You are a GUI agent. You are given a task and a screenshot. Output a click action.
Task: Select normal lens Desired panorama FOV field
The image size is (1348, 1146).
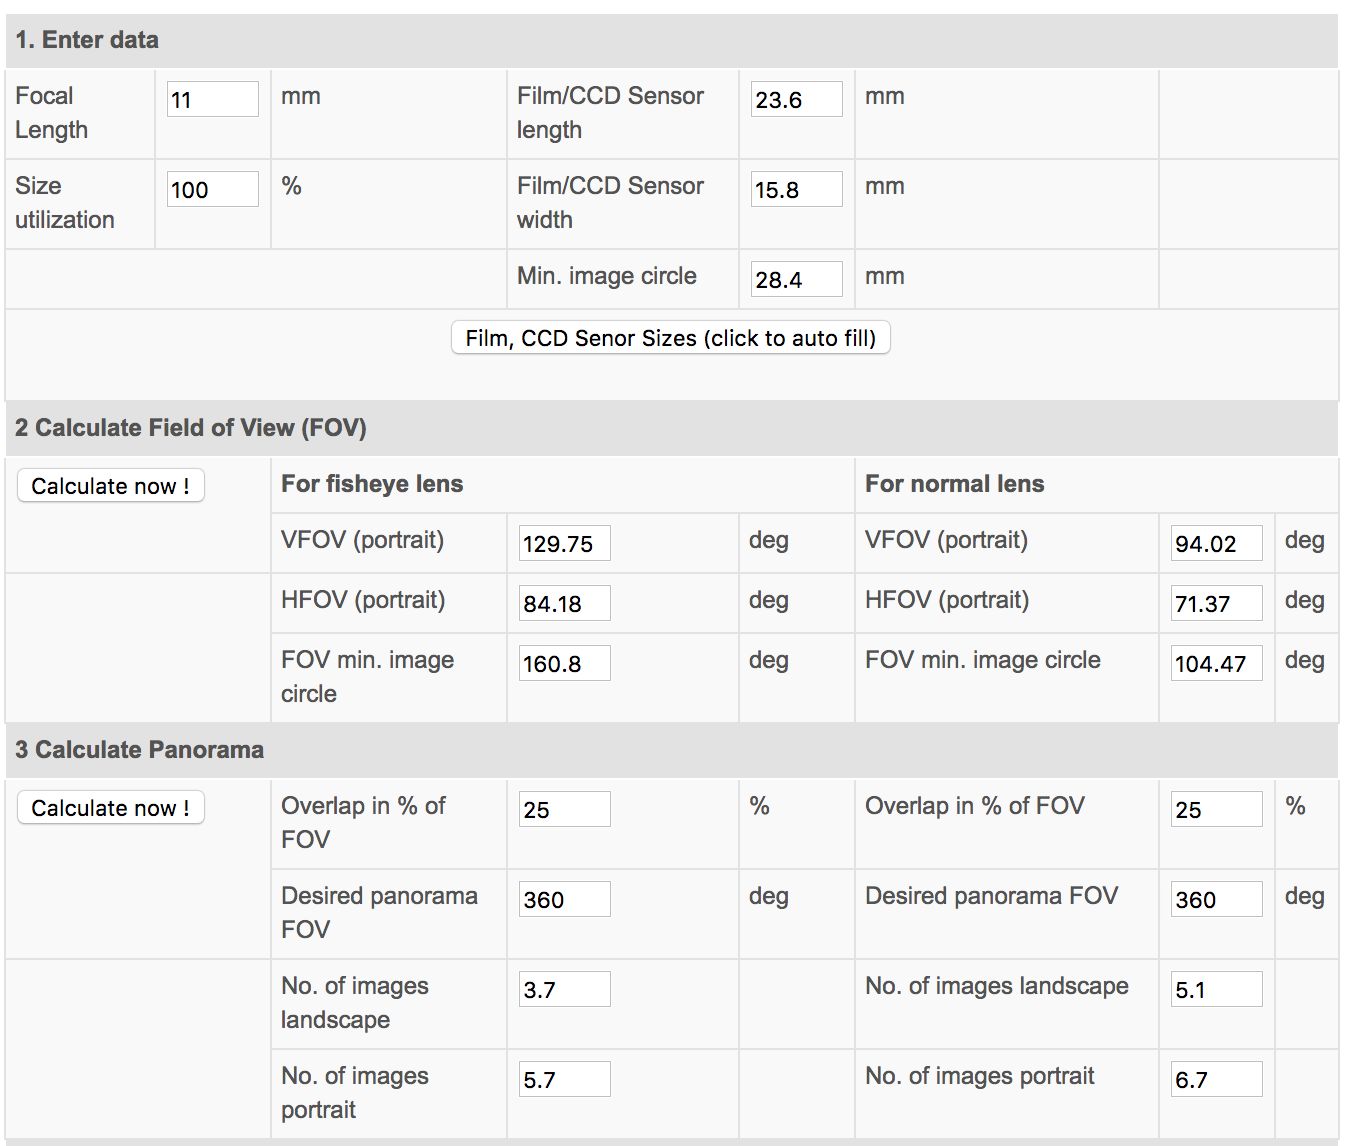(x=1217, y=899)
